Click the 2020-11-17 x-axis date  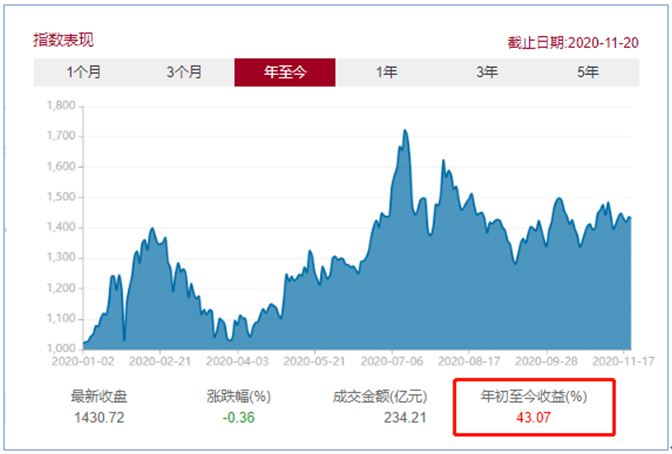coord(624,361)
